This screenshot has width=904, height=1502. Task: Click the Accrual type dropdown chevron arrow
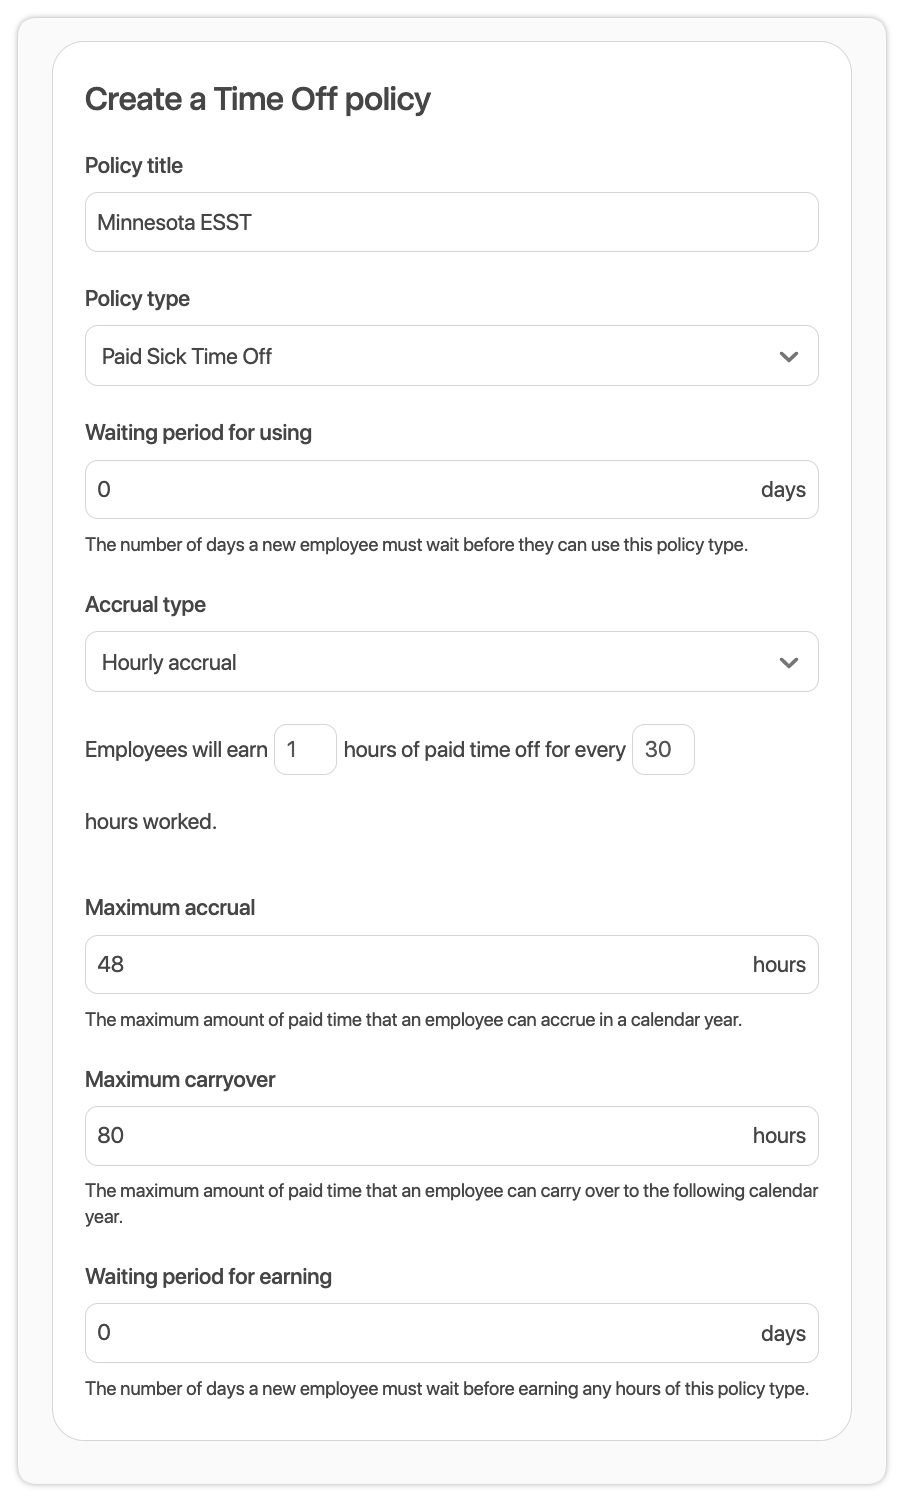click(x=788, y=662)
